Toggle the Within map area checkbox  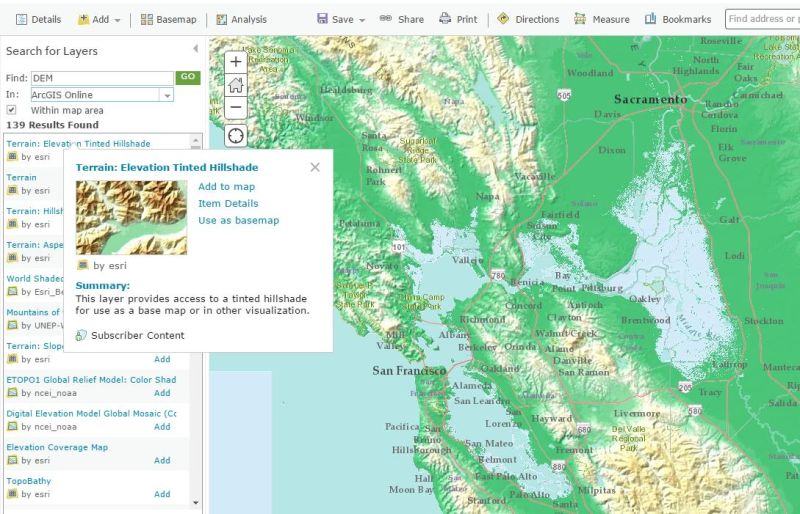[x=11, y=110]
